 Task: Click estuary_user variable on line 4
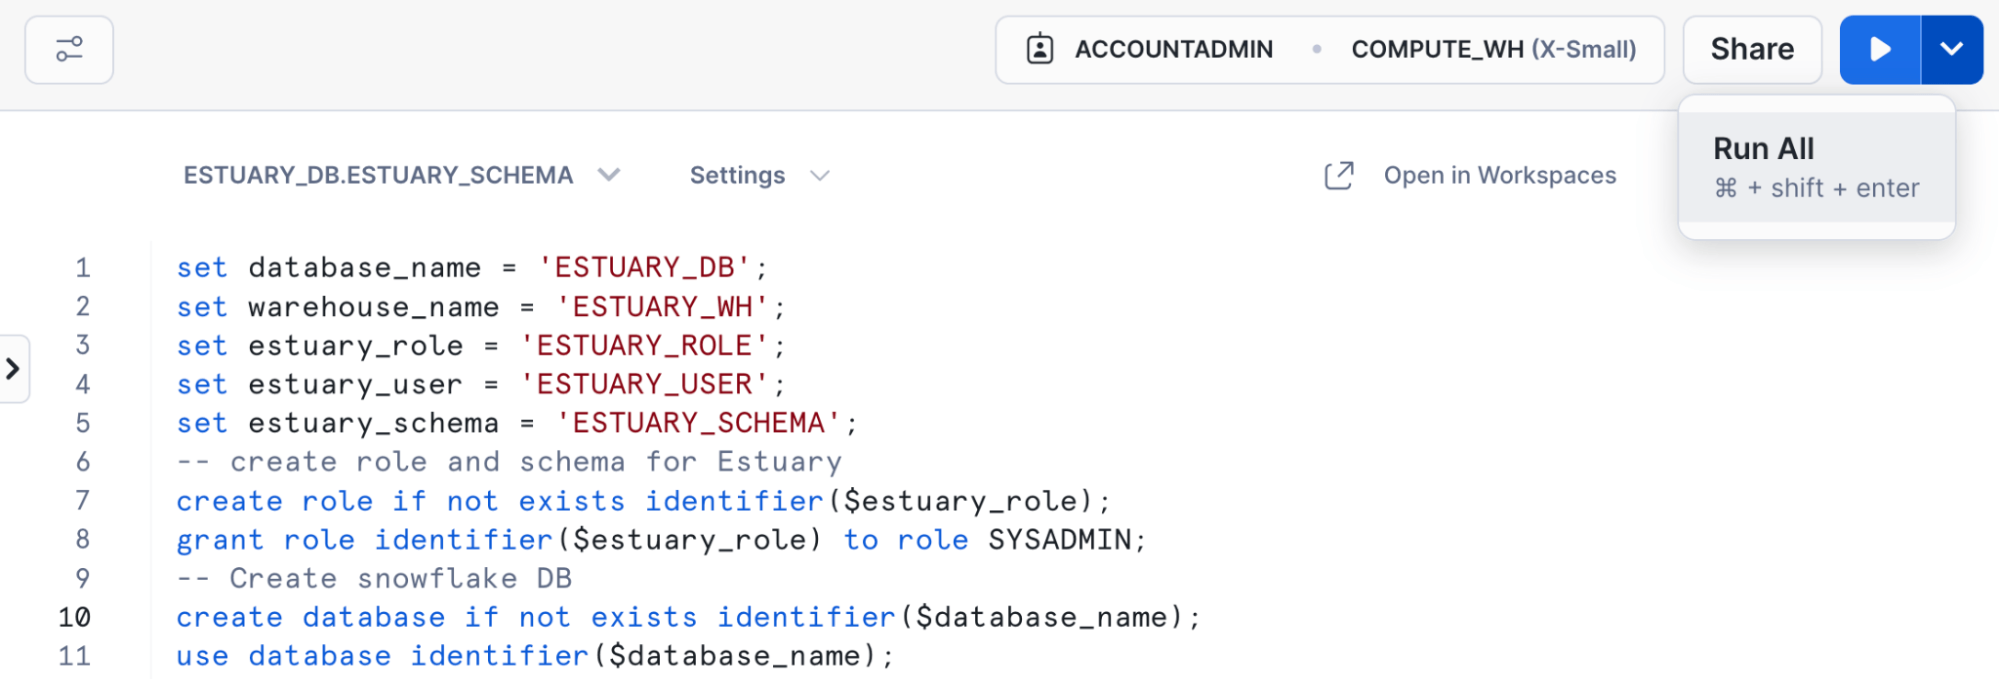pyautogui.click(x=356, y=385)
